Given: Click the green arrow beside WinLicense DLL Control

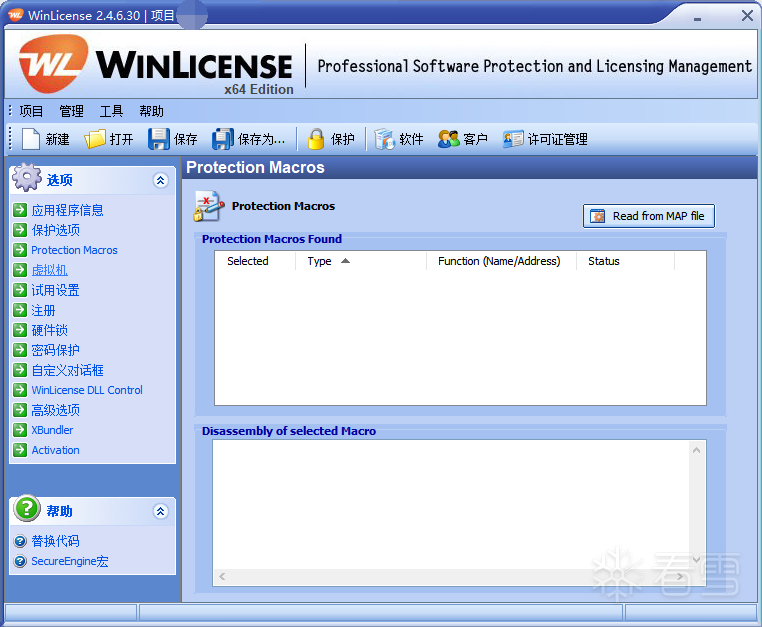Looking at the screenshot, I should click(20, 390).
